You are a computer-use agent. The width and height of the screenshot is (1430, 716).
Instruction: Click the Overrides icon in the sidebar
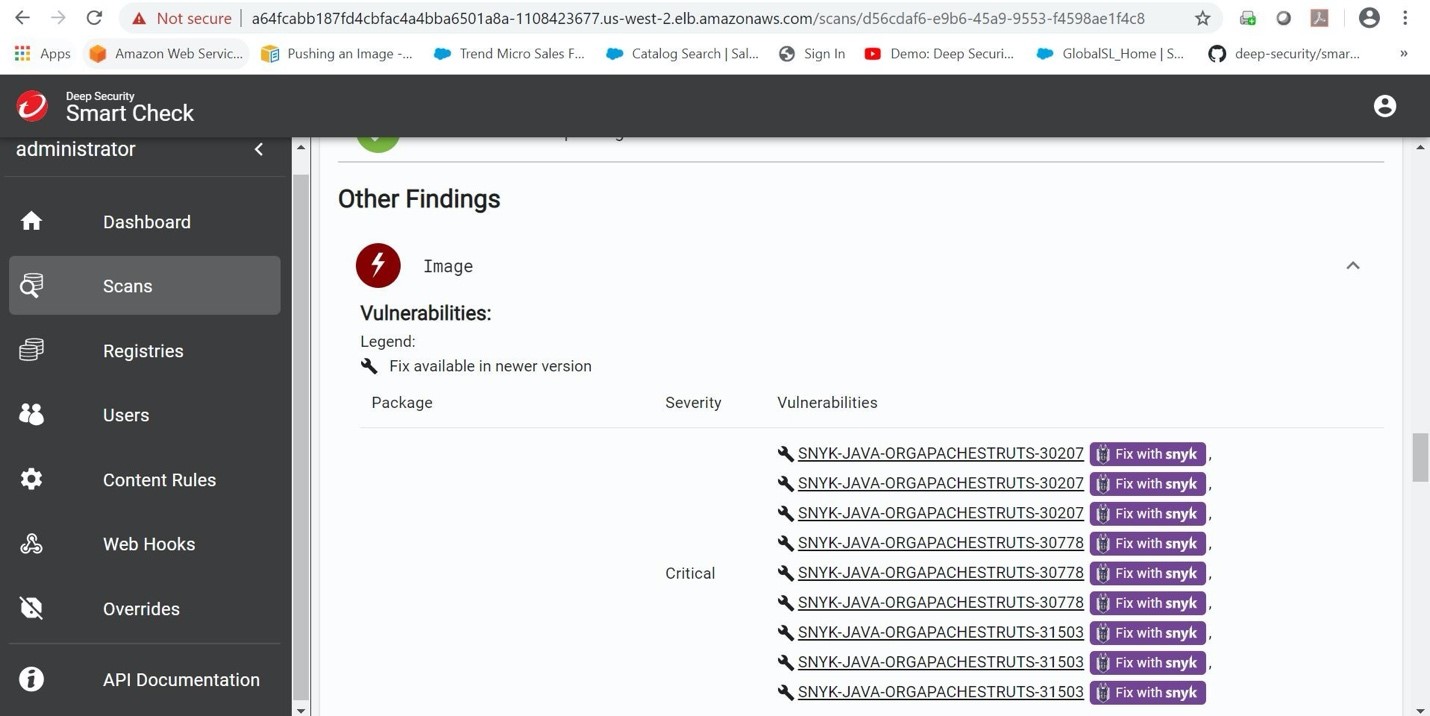click(32, 608)
